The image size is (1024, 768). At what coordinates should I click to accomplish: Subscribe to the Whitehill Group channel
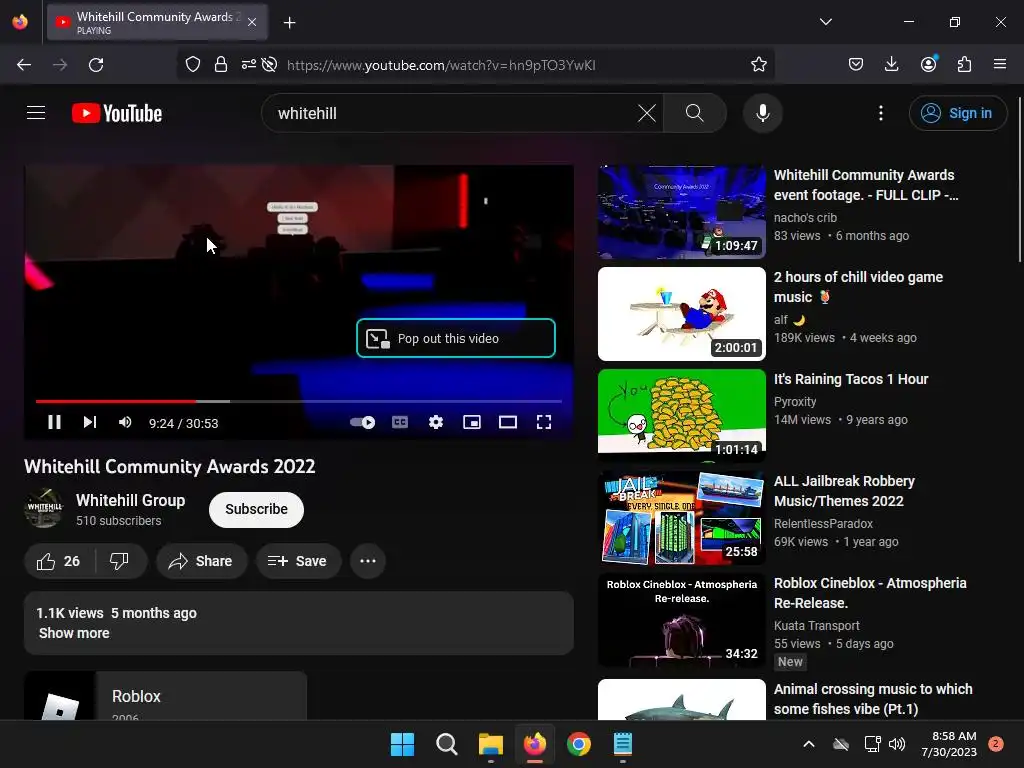pyautogui.click(x=257, y=509)
